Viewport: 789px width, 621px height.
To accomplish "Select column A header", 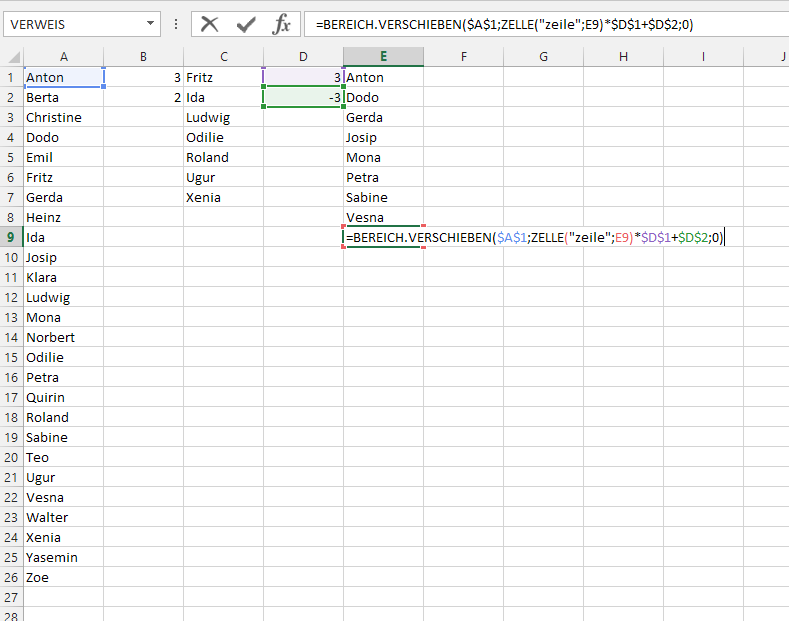I will 63,57.
